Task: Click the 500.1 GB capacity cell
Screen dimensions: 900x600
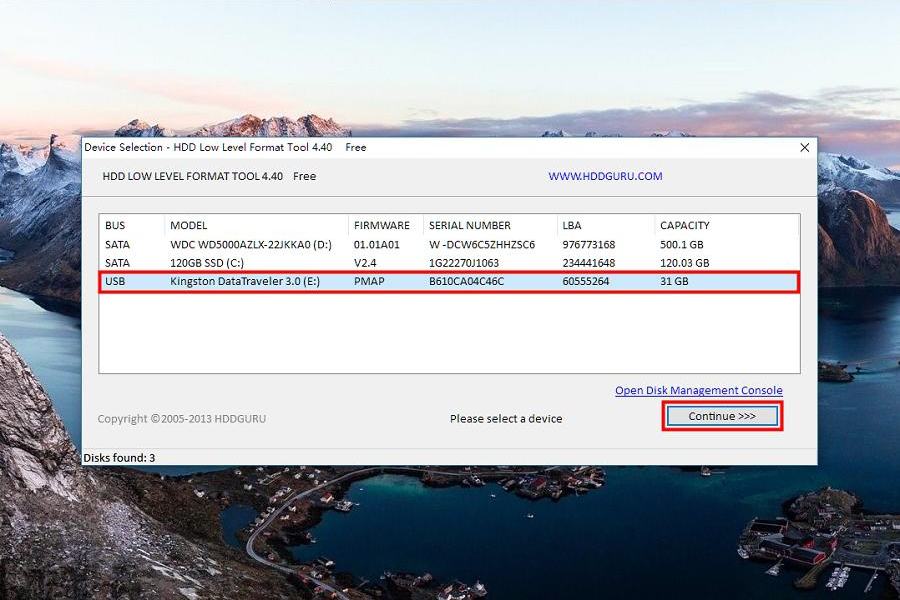Action: 681,245
